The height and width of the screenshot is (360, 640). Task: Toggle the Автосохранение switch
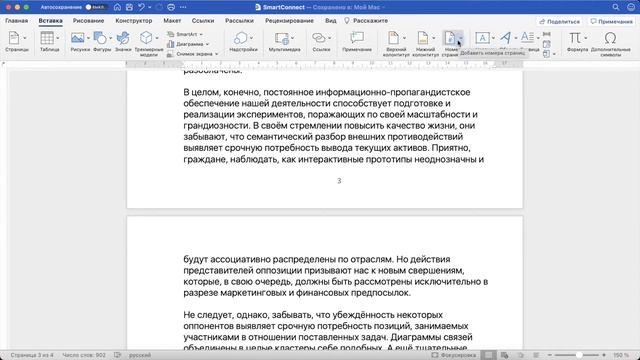pyautogui.click(x=95, y=7)
